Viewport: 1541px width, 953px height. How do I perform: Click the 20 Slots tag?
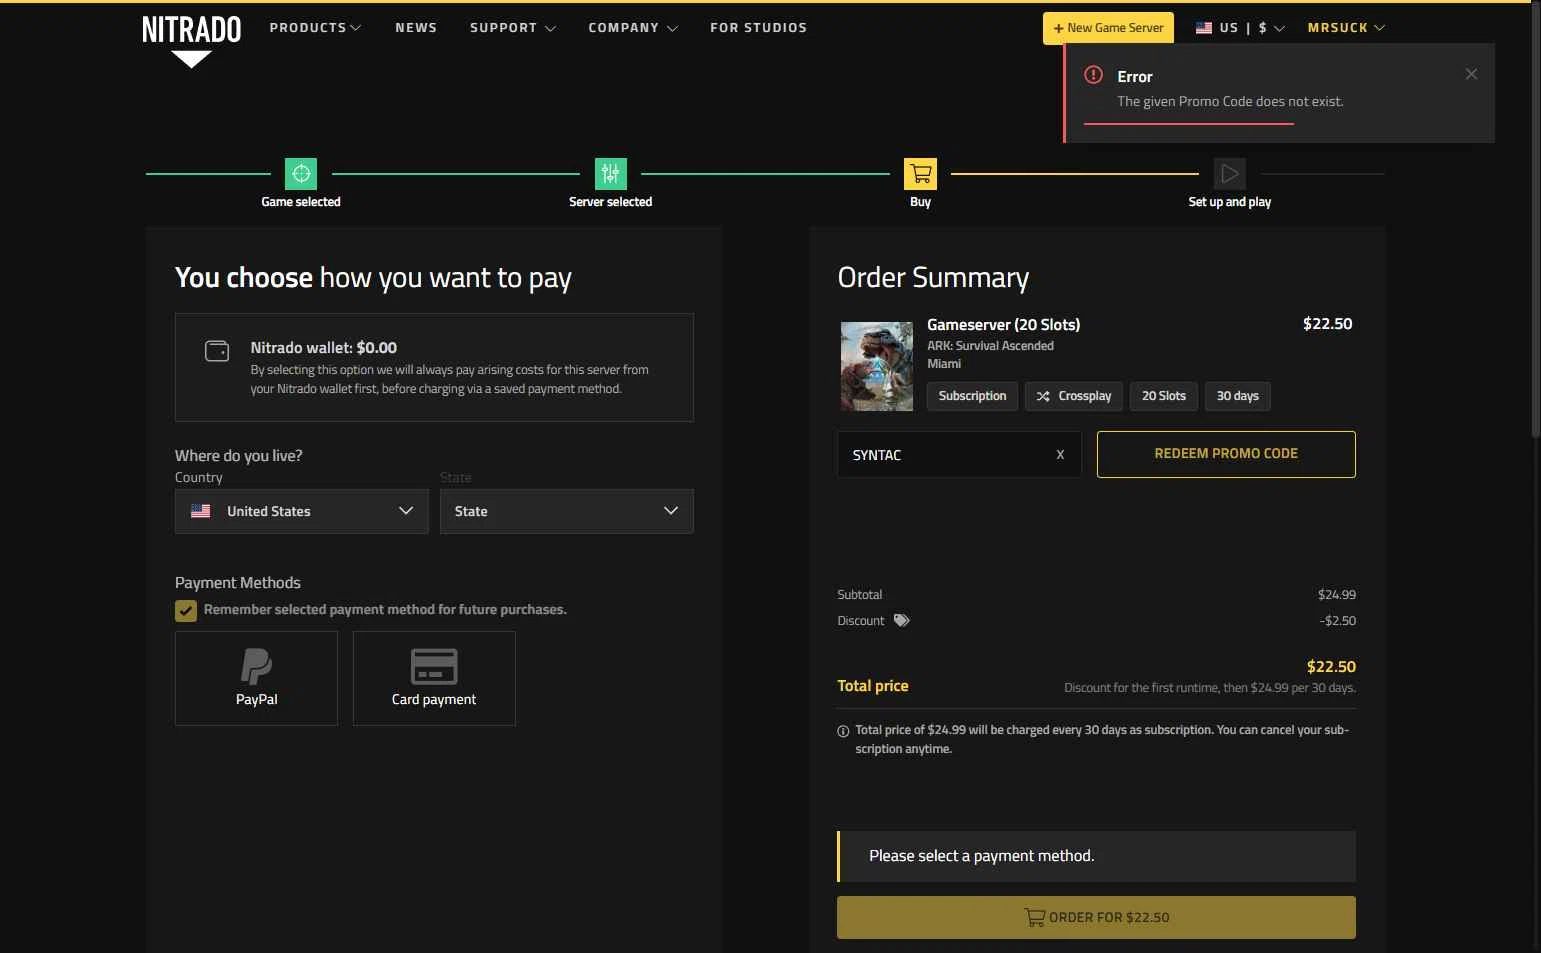(1164, 396)
